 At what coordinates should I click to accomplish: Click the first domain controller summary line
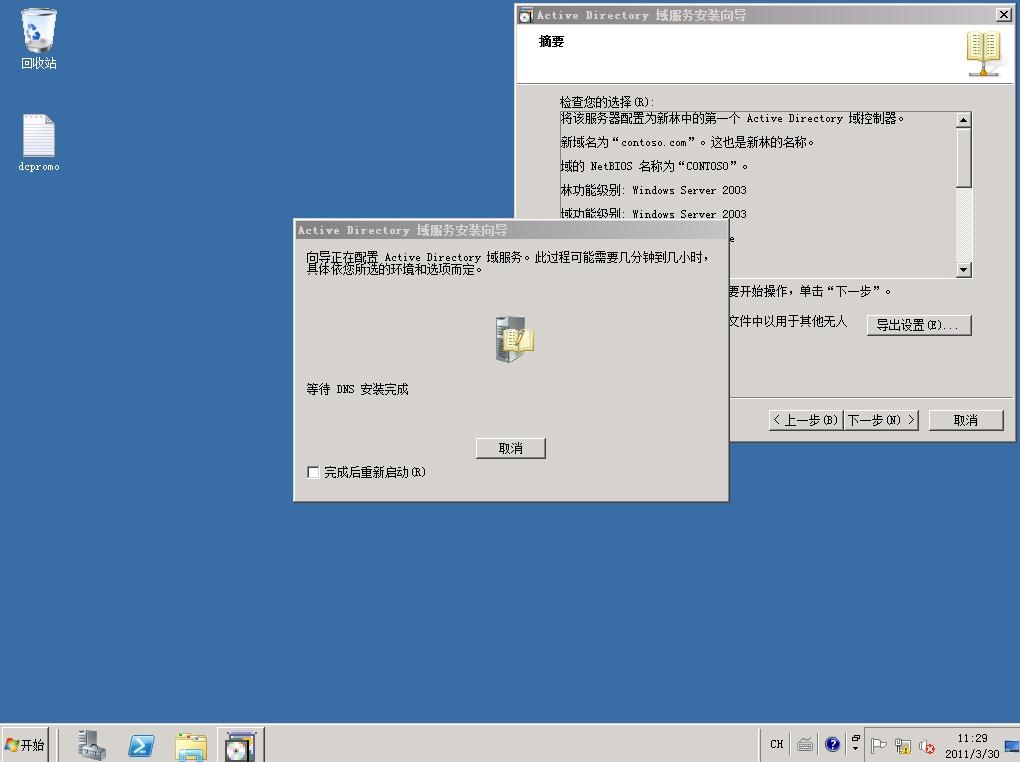point(732,118)
